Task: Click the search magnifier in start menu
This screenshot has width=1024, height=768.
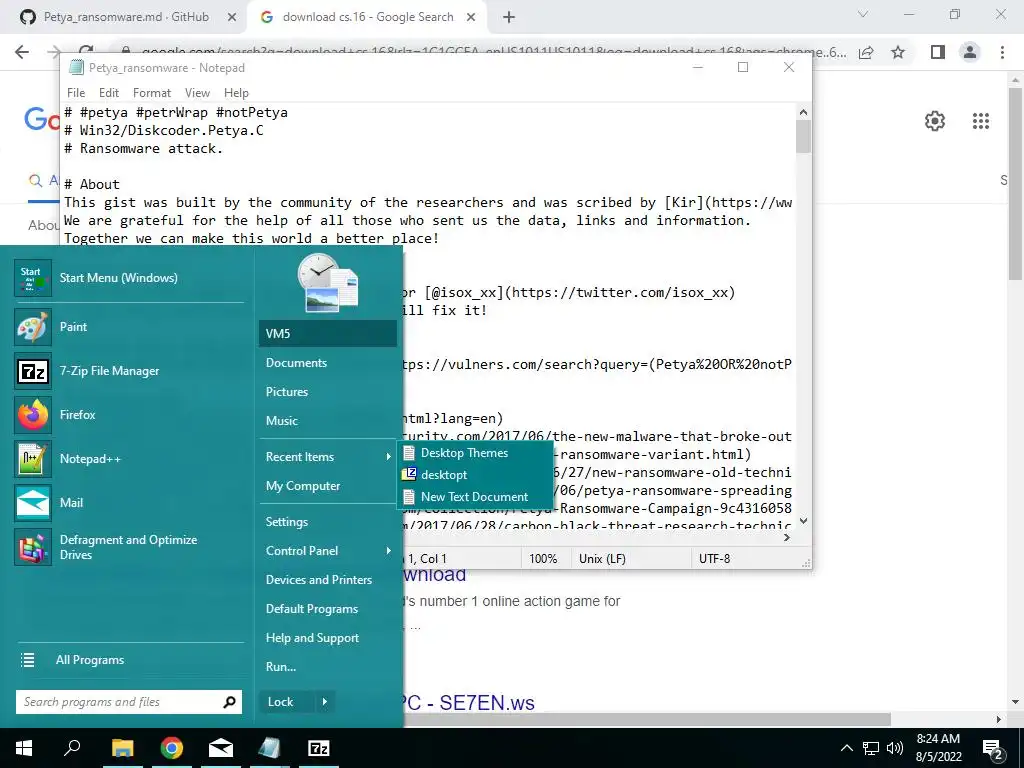Action: pyautogui.click(x=229, y=702)
